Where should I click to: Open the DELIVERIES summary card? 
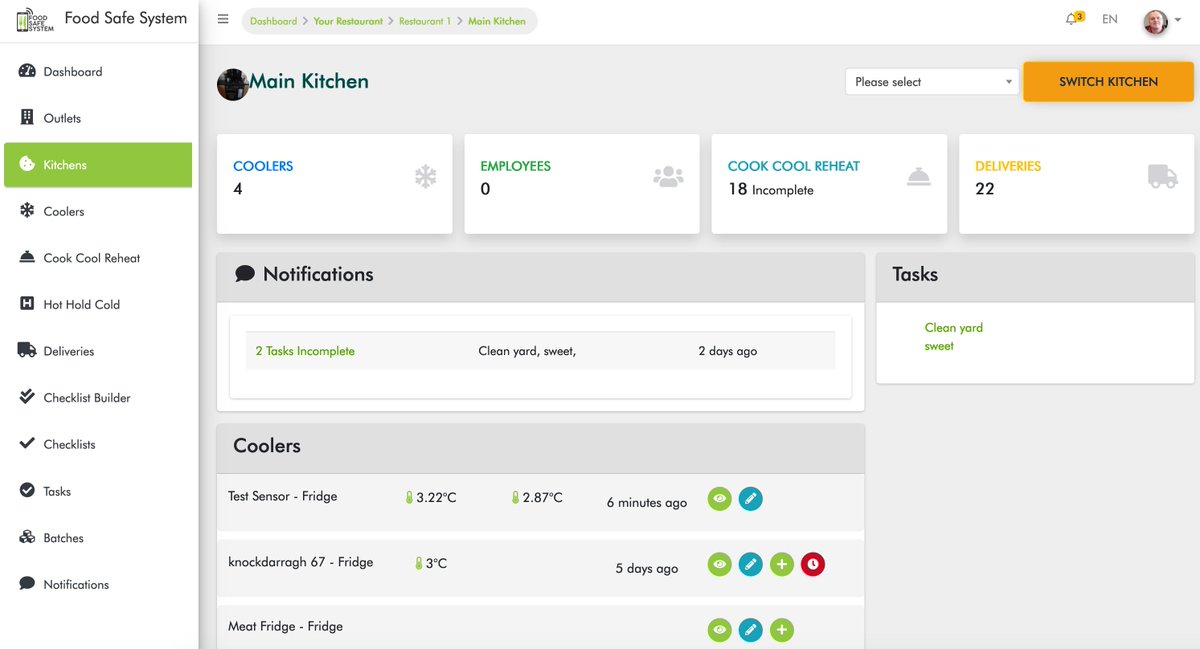coord(1076,184)
